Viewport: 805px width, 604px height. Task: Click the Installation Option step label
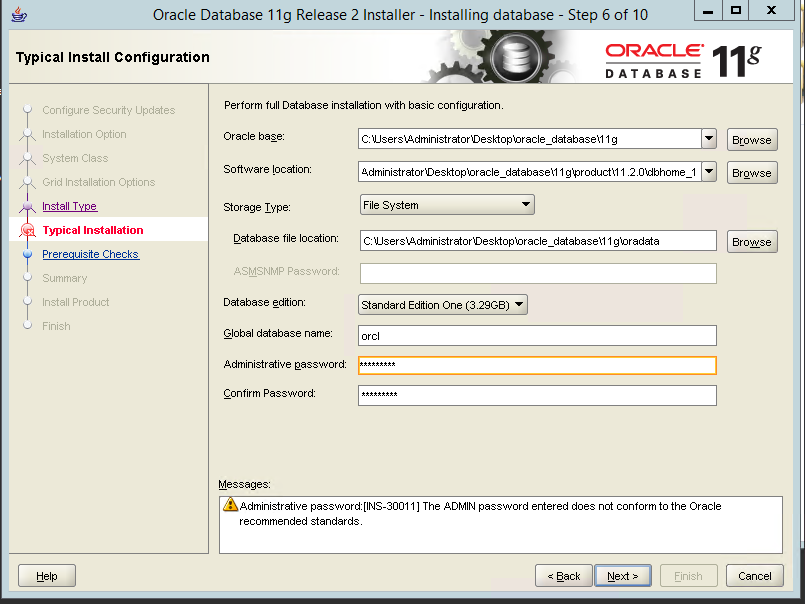[84, 134]
